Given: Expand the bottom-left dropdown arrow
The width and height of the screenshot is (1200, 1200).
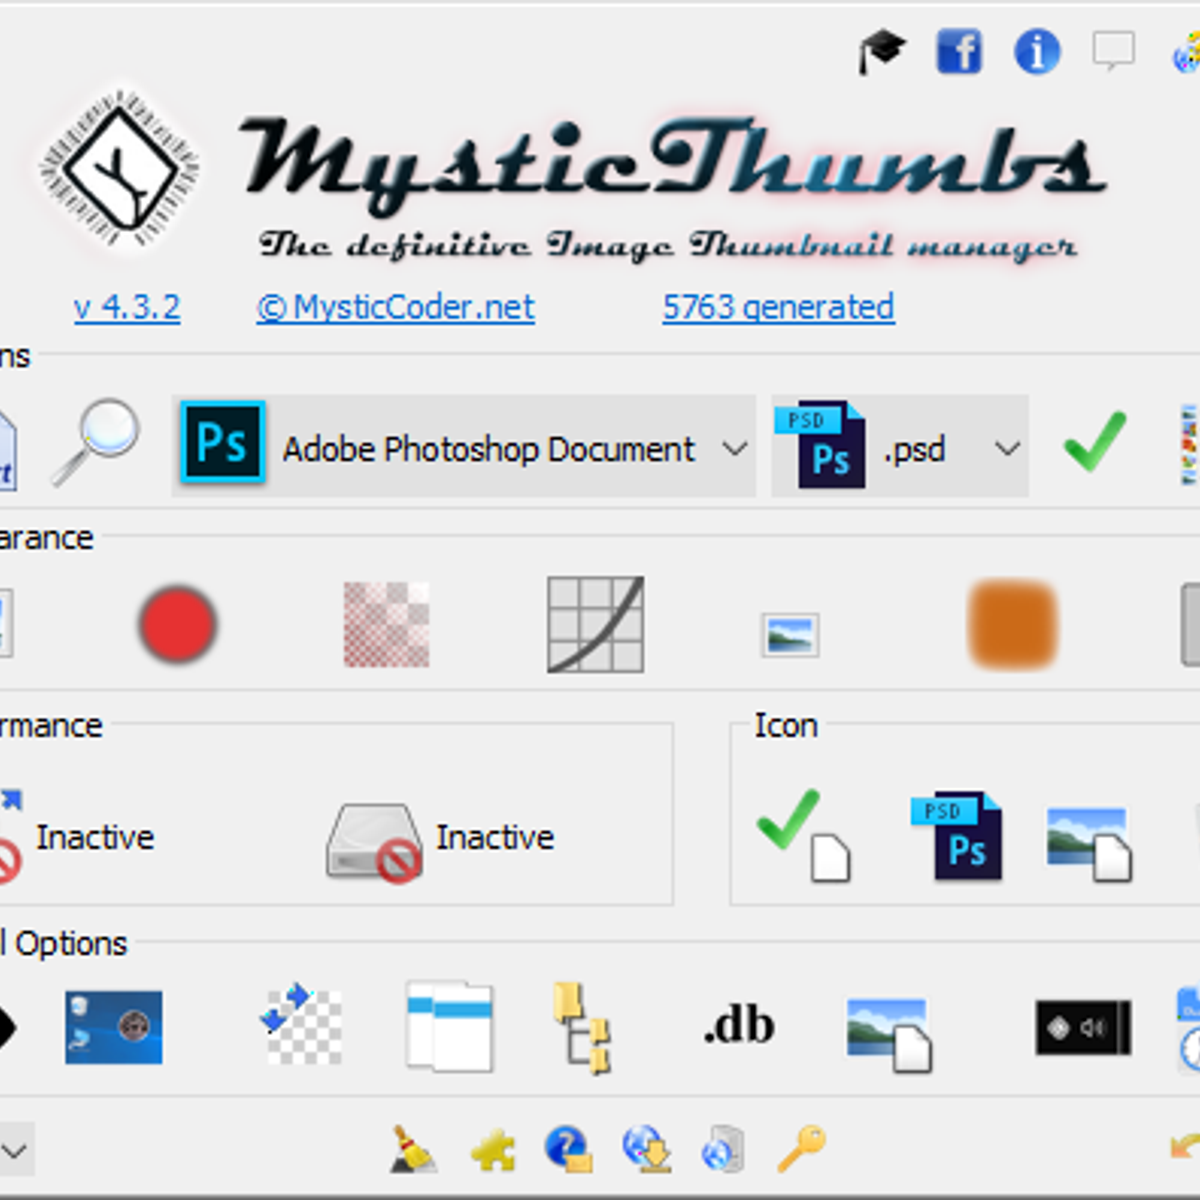Looking at the screenshot, I should tap(16, 1150).
